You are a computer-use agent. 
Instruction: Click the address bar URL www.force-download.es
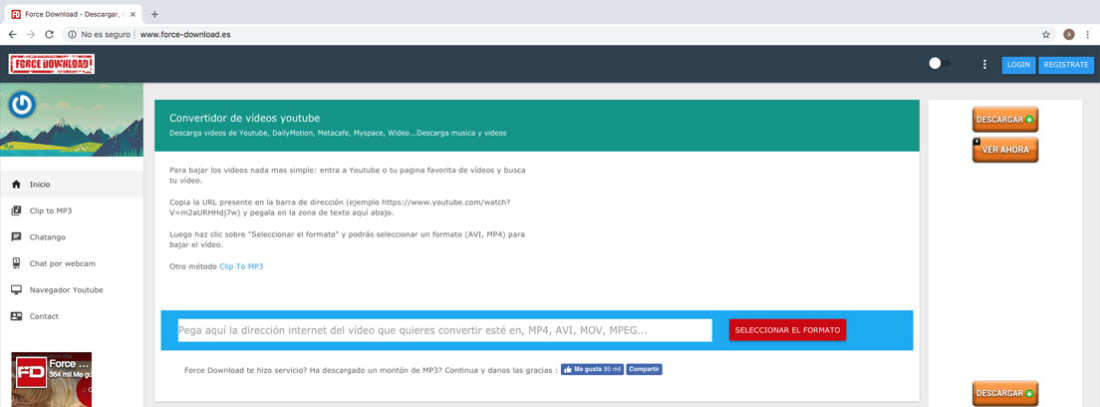(x=185, y=34)
